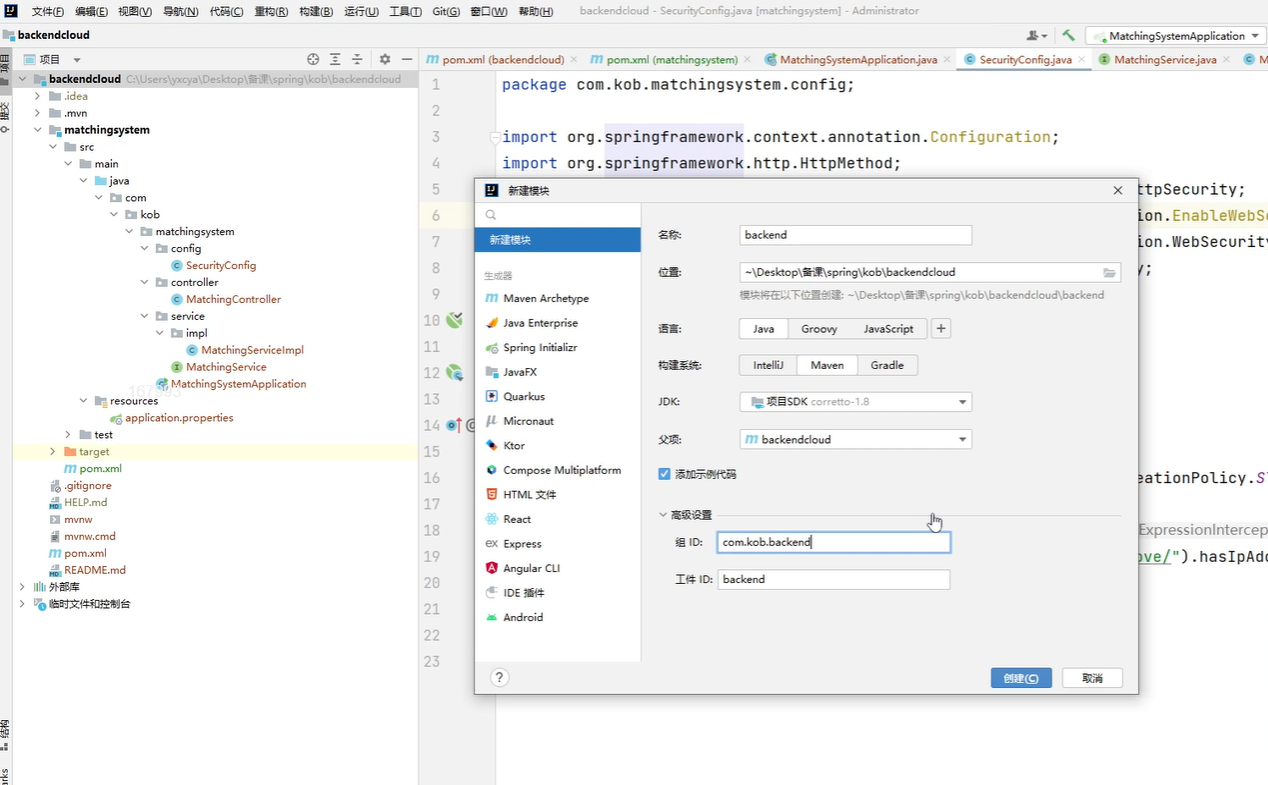This screenshot has height=785, width=1268.
Task: Select Gradle as the build system
Action: click(887, 365)
